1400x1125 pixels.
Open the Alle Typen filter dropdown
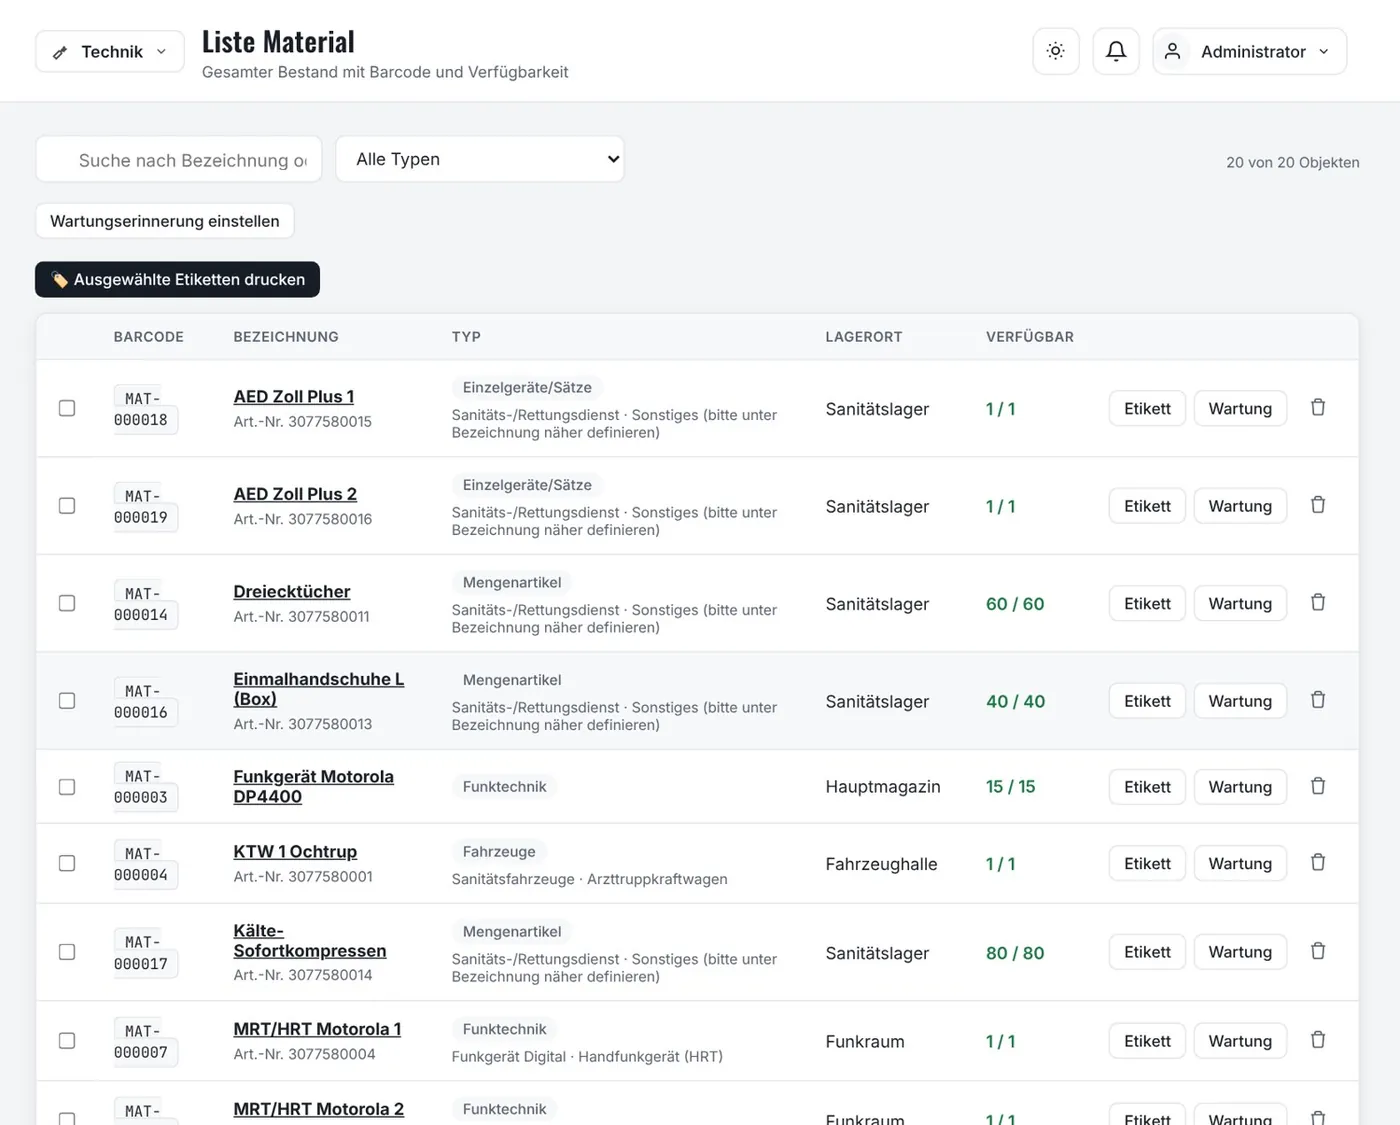[480, 159]
